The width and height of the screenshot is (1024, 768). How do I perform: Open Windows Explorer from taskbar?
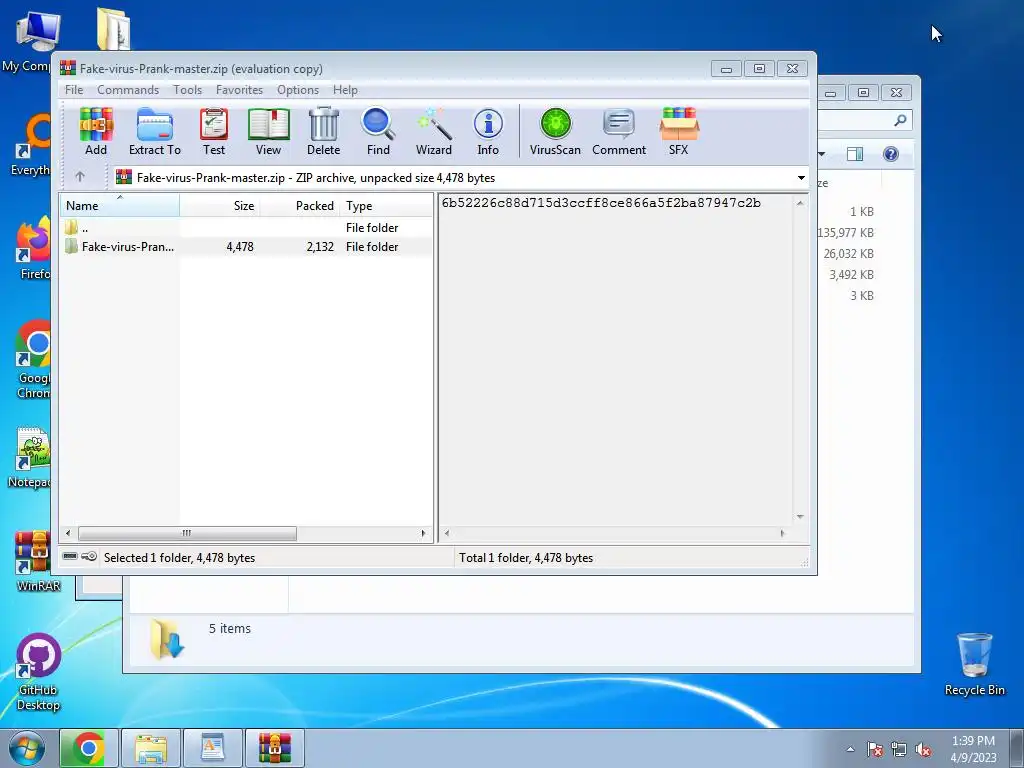(x=151, y=748)
